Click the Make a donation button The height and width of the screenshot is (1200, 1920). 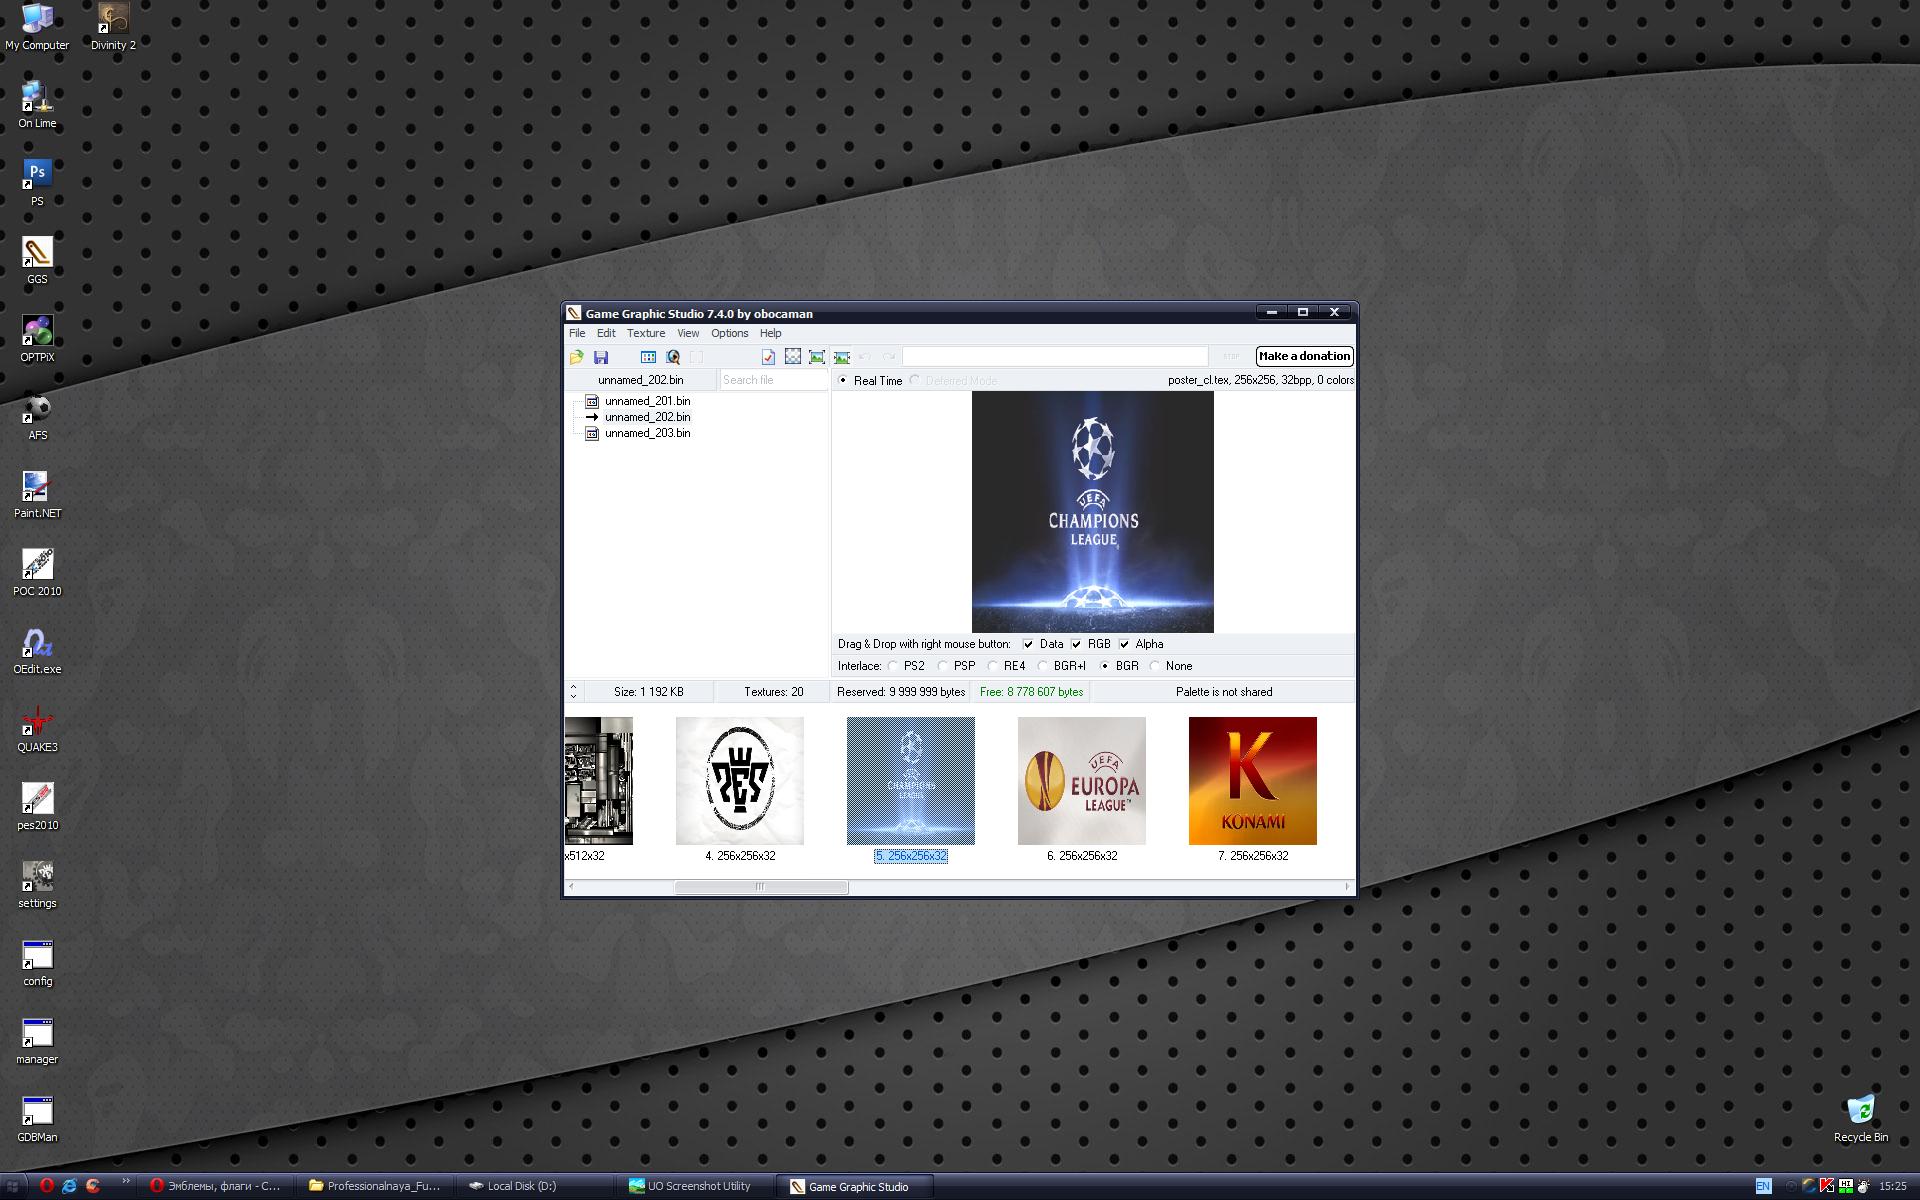tap(1304, 357)
